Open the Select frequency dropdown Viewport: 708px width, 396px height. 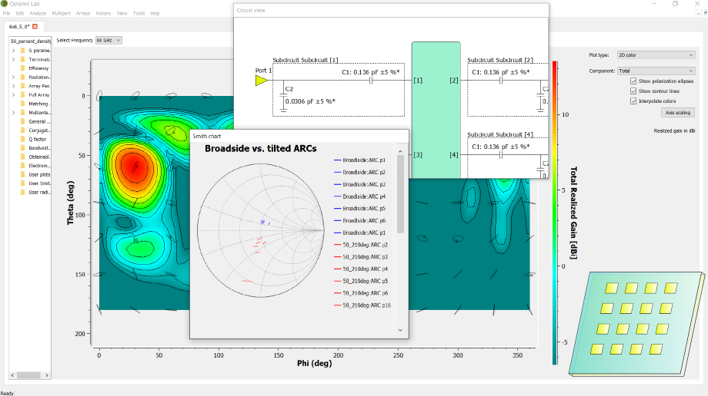tap(109, 40)
